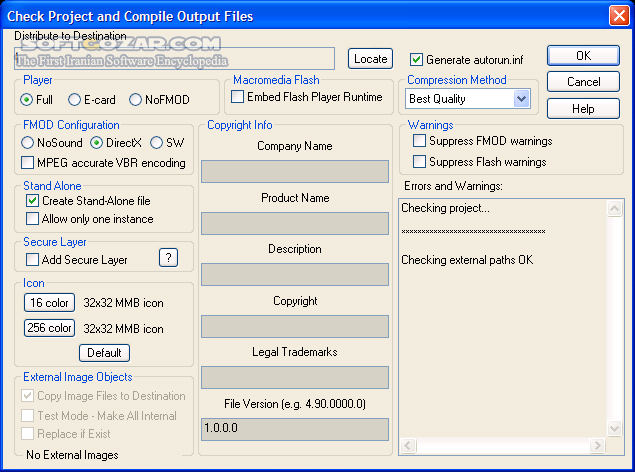Screen dimensions: 635x472
Task: Click the Copyright input field
Action: 295,327
